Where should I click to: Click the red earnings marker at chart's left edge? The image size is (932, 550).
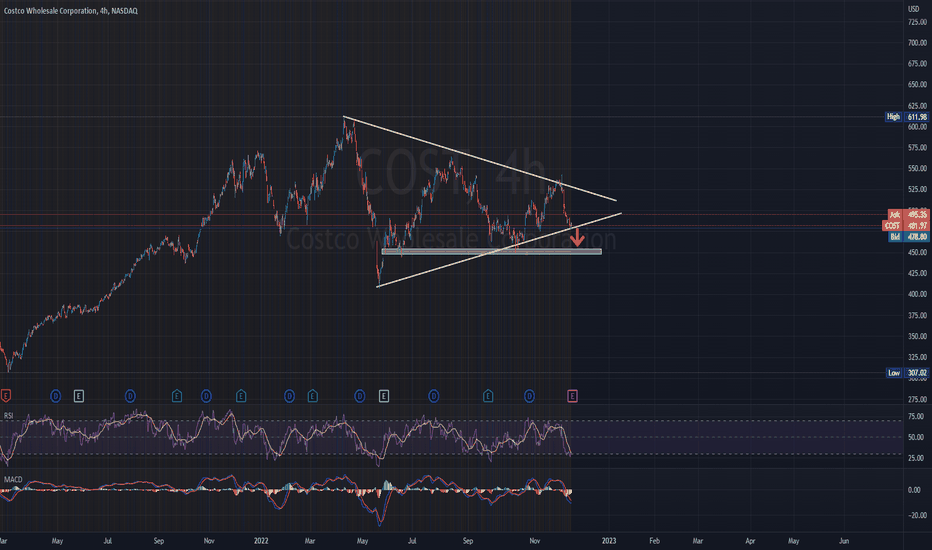coord(5,396)
